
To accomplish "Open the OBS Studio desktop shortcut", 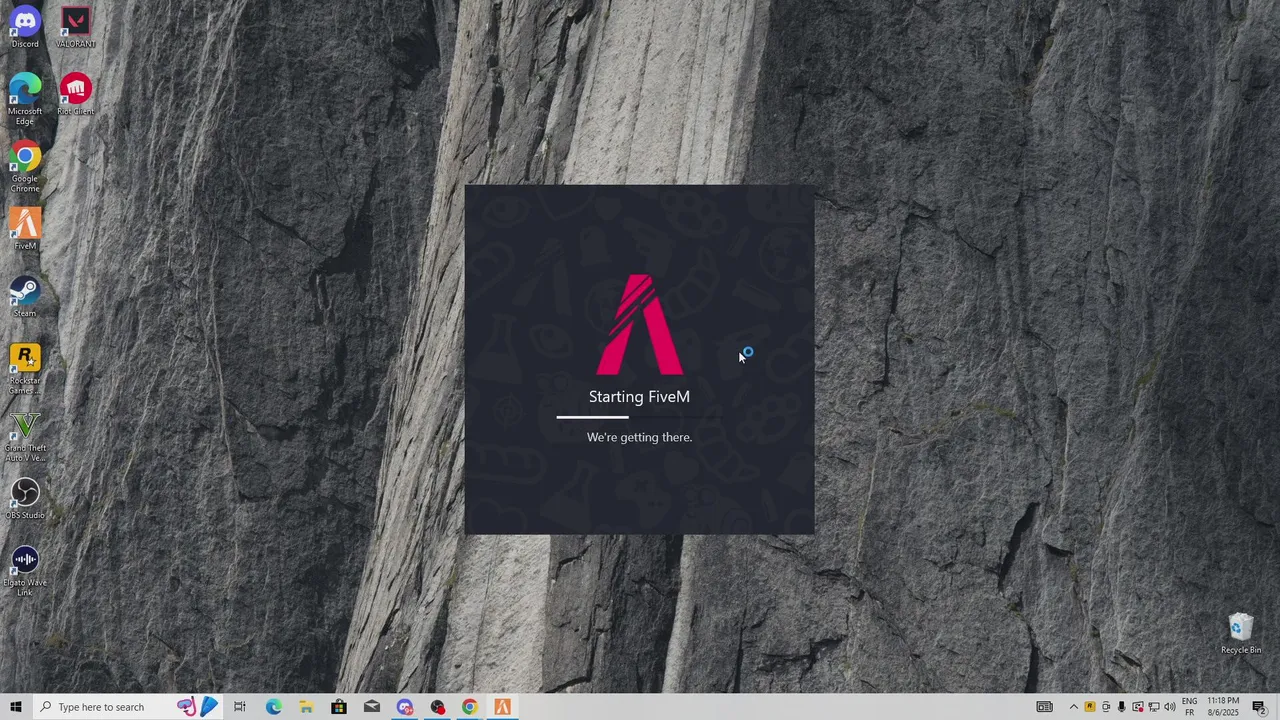I will 25,499.
